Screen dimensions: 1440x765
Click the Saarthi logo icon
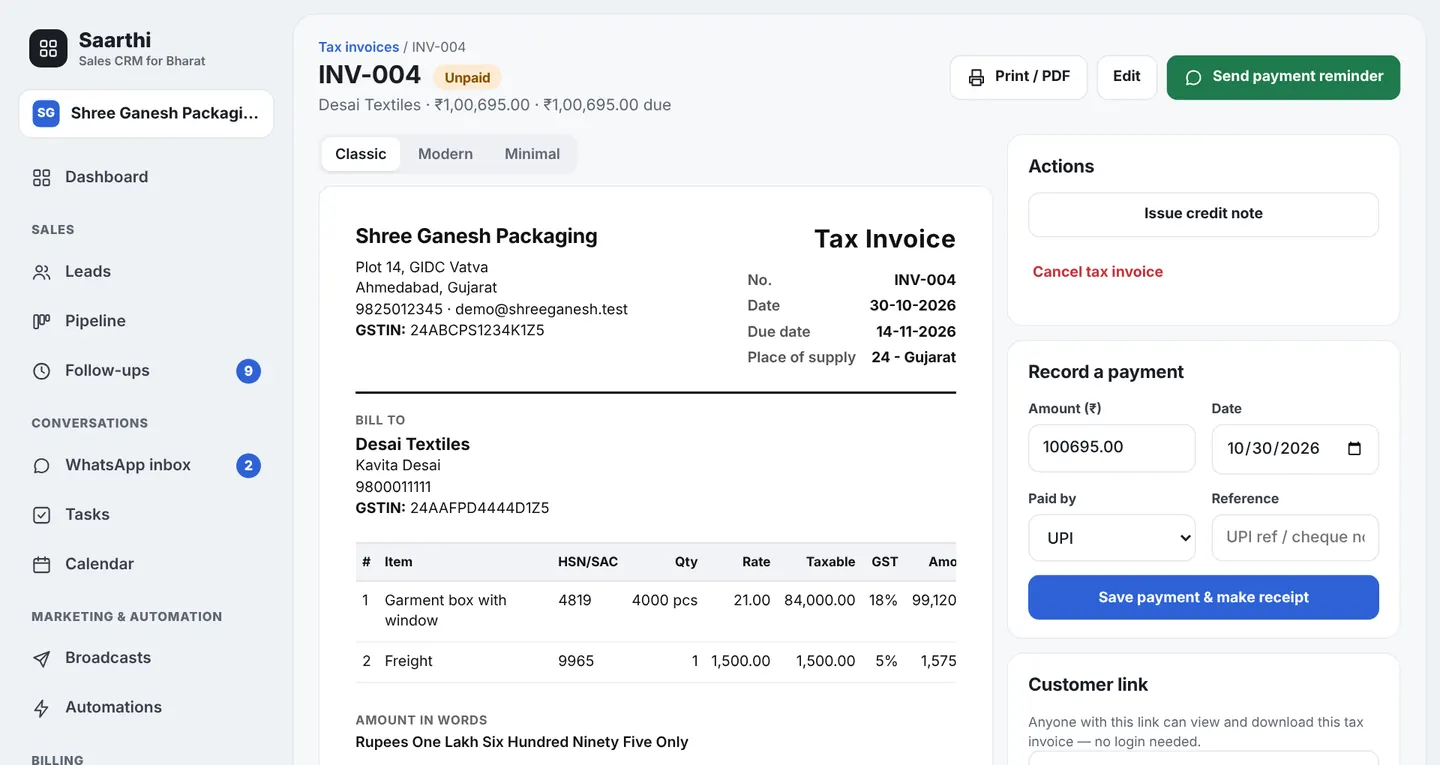pyautogui.click(x=48, y=48)
